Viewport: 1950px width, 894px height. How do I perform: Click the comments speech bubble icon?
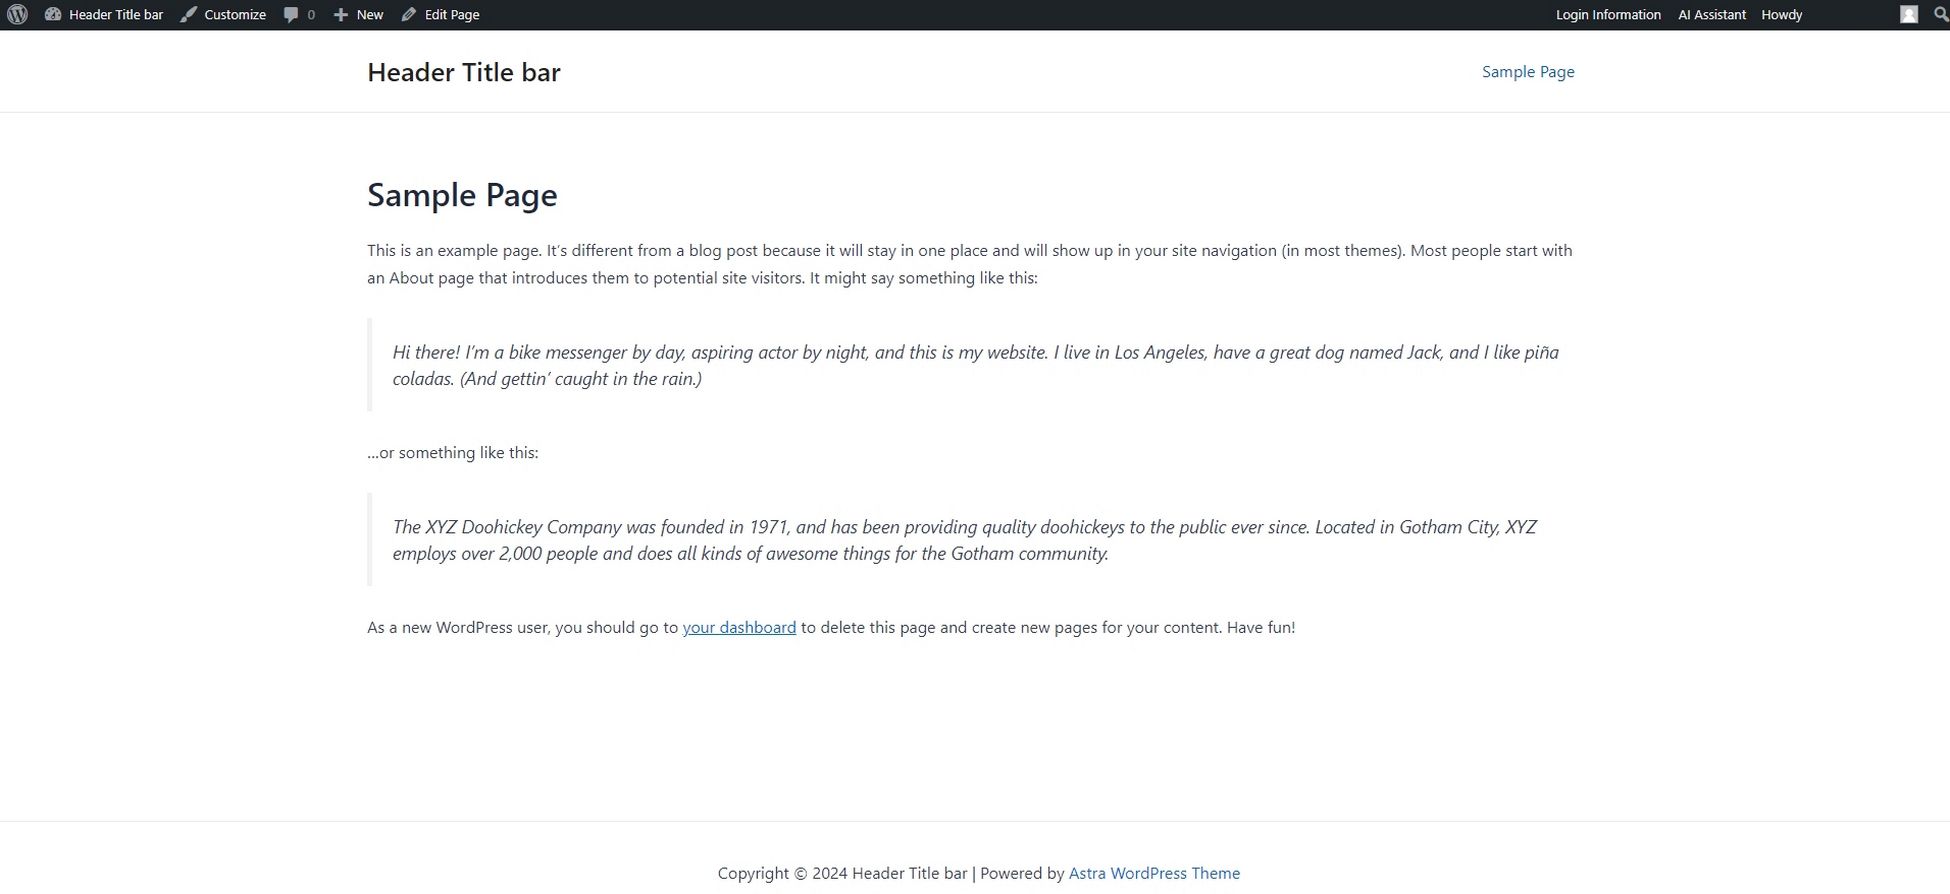coord(291,14)
